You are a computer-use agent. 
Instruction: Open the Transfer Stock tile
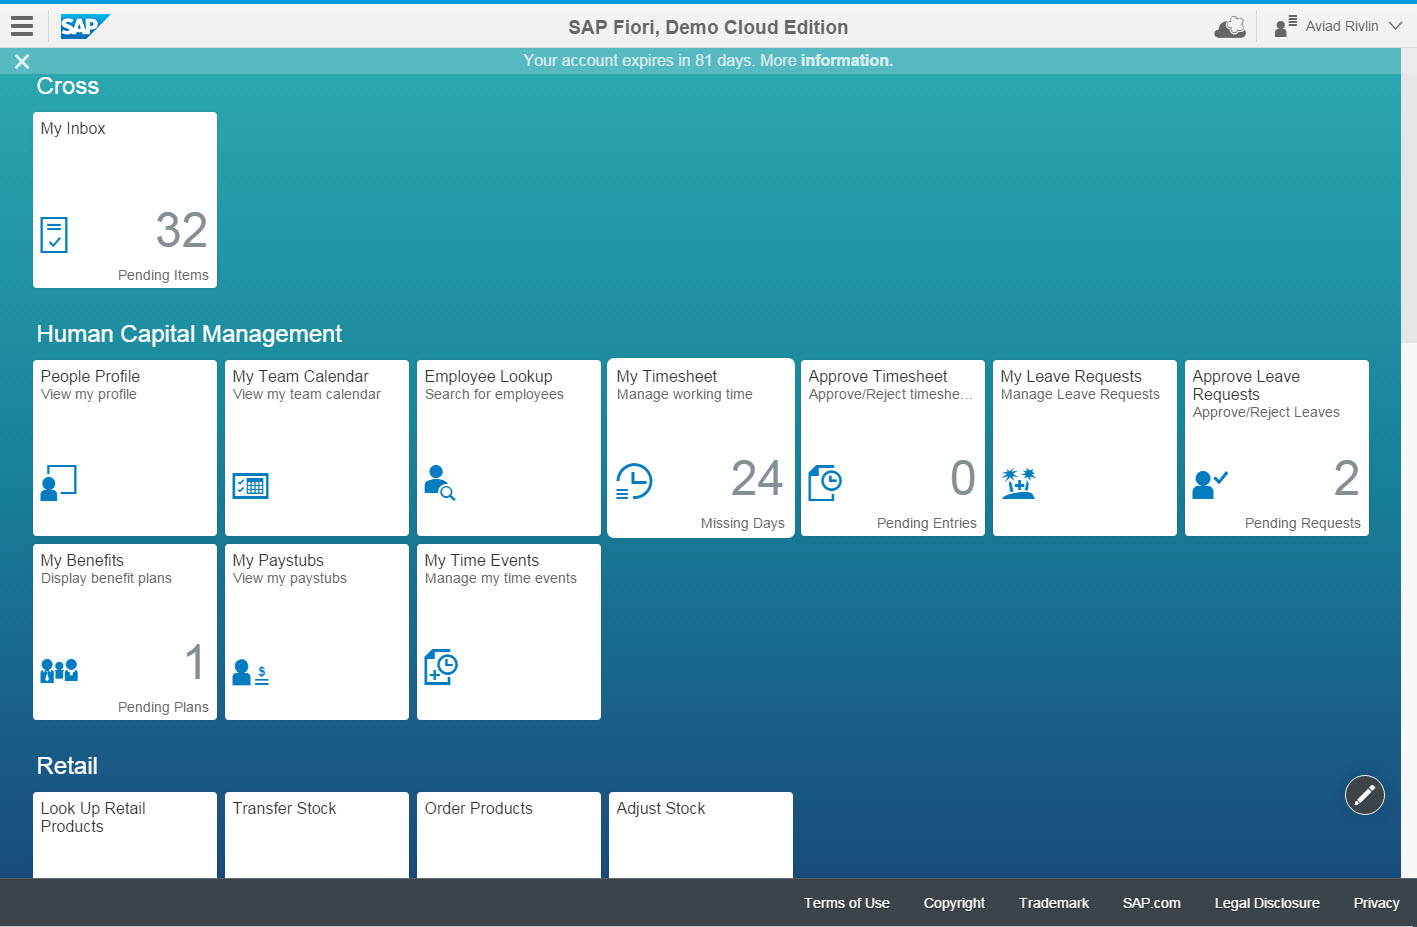(x=317, y=834)
